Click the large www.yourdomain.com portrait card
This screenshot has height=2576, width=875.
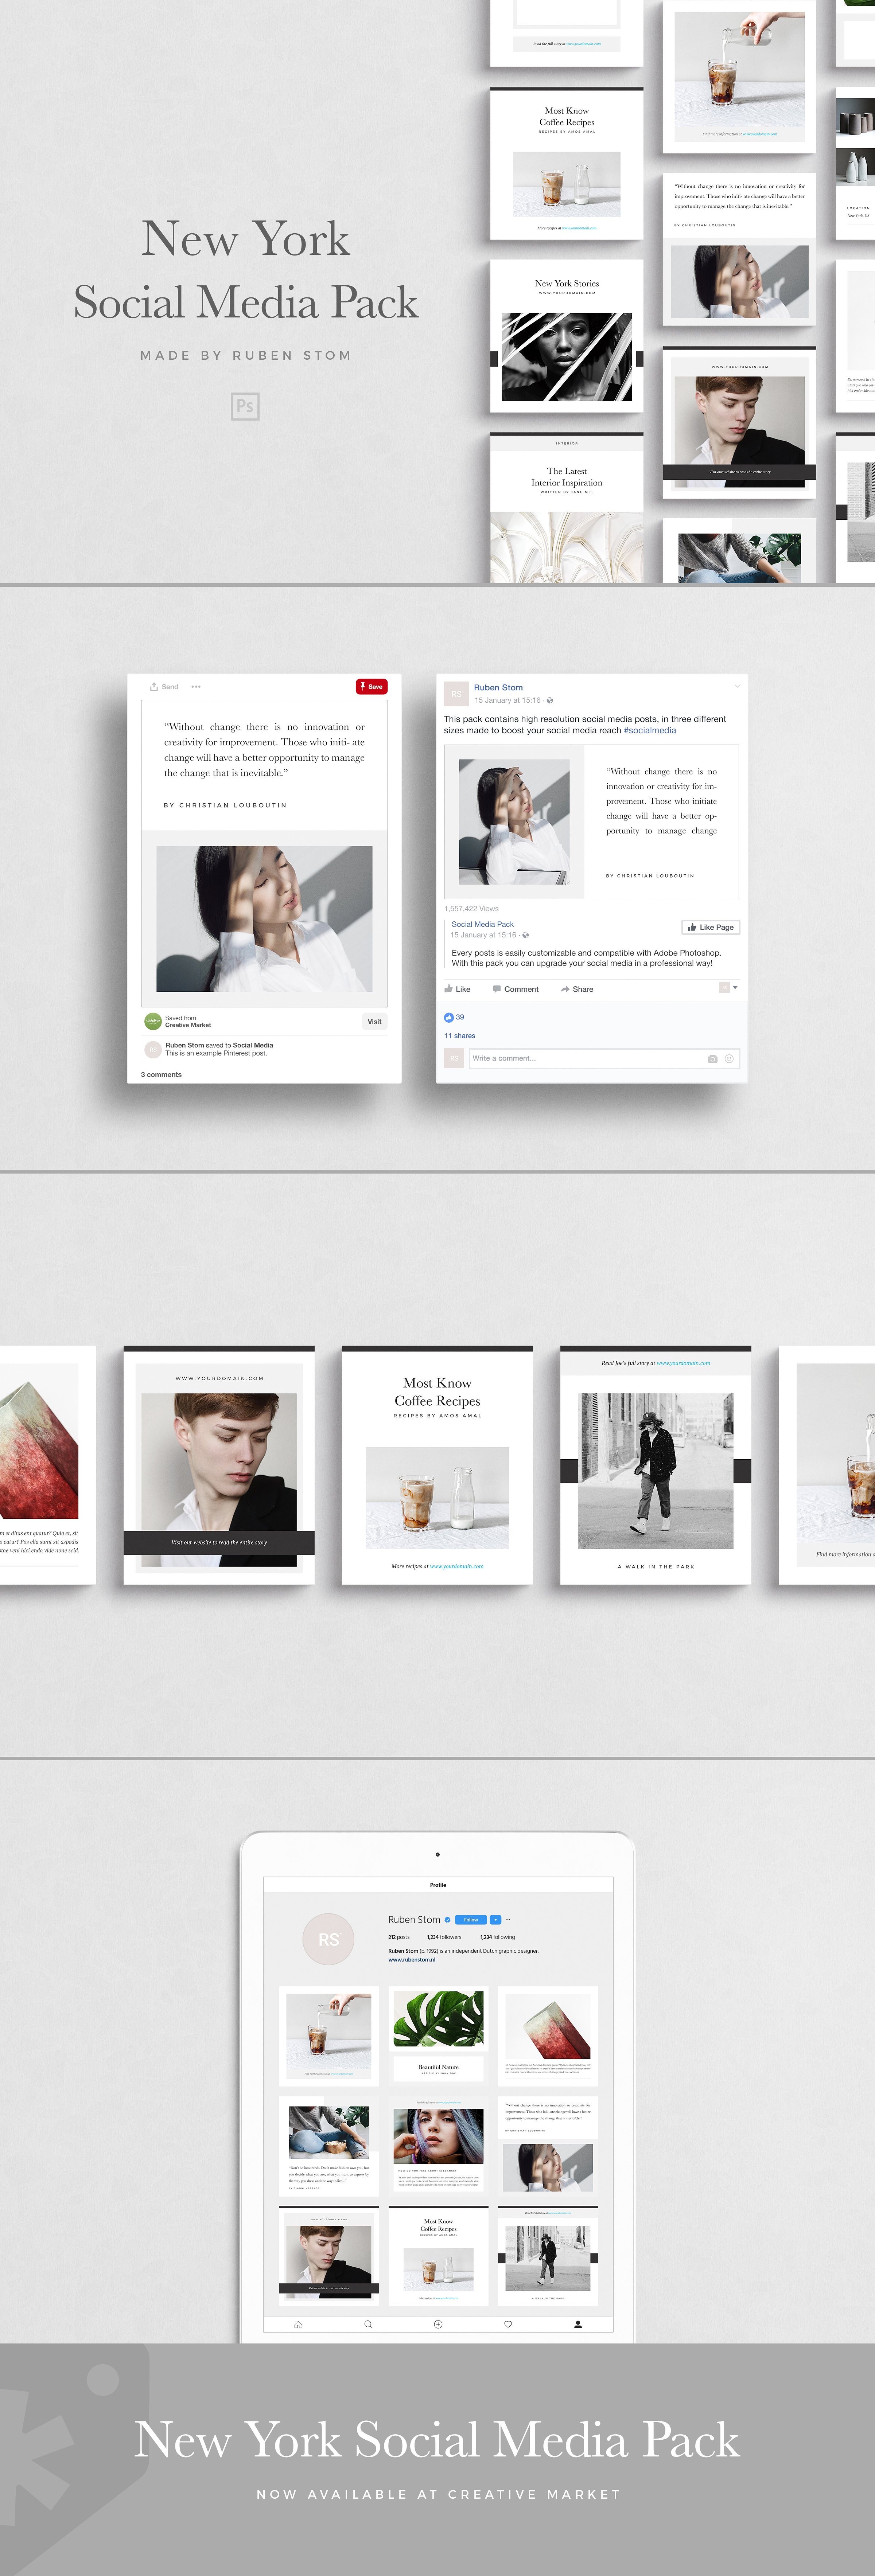(x=219, y=1465)
